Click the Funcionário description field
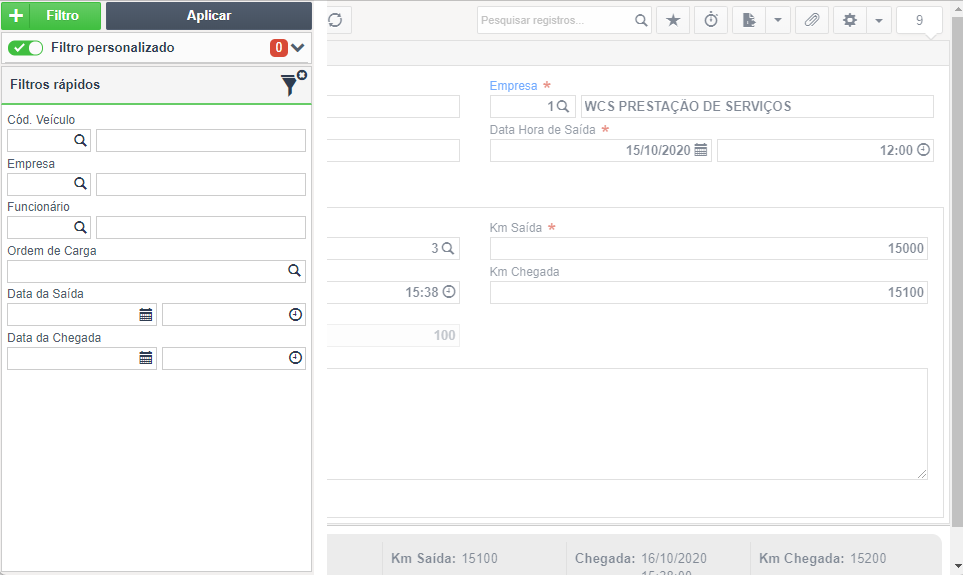 click(201, 227)
